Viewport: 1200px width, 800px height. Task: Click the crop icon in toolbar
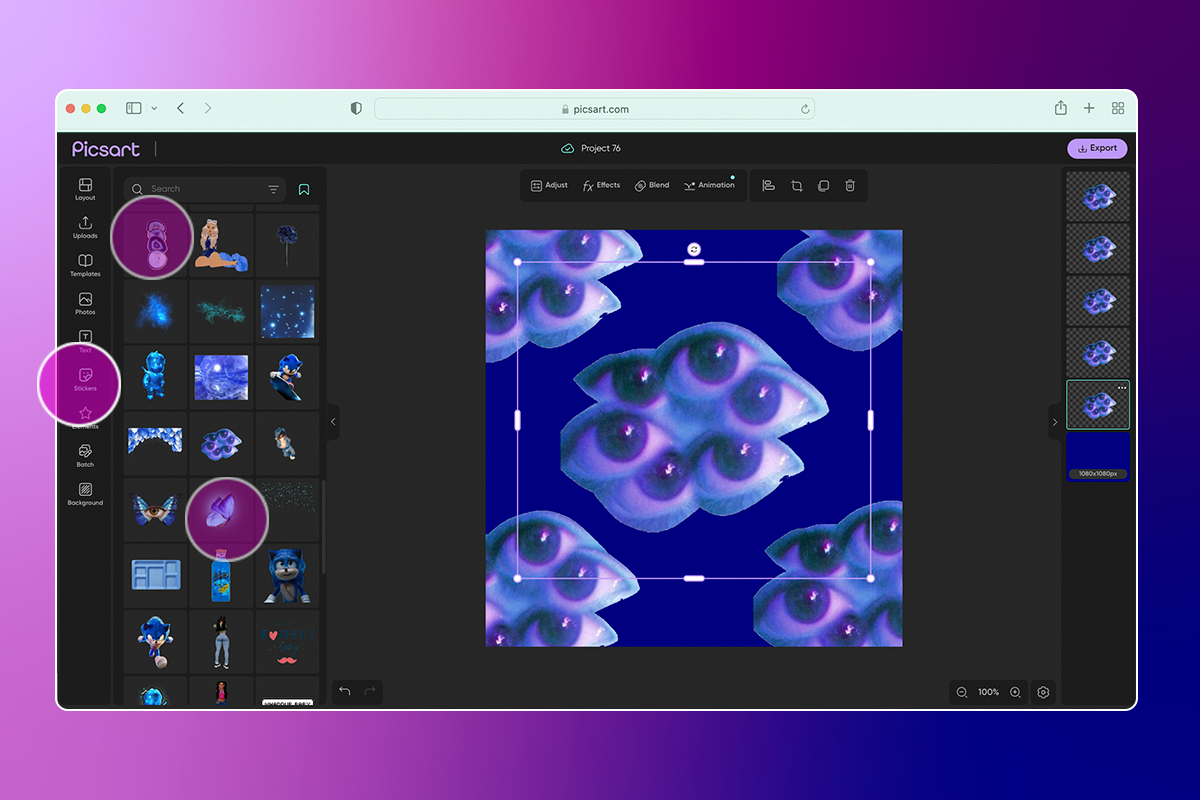(797, 185)
